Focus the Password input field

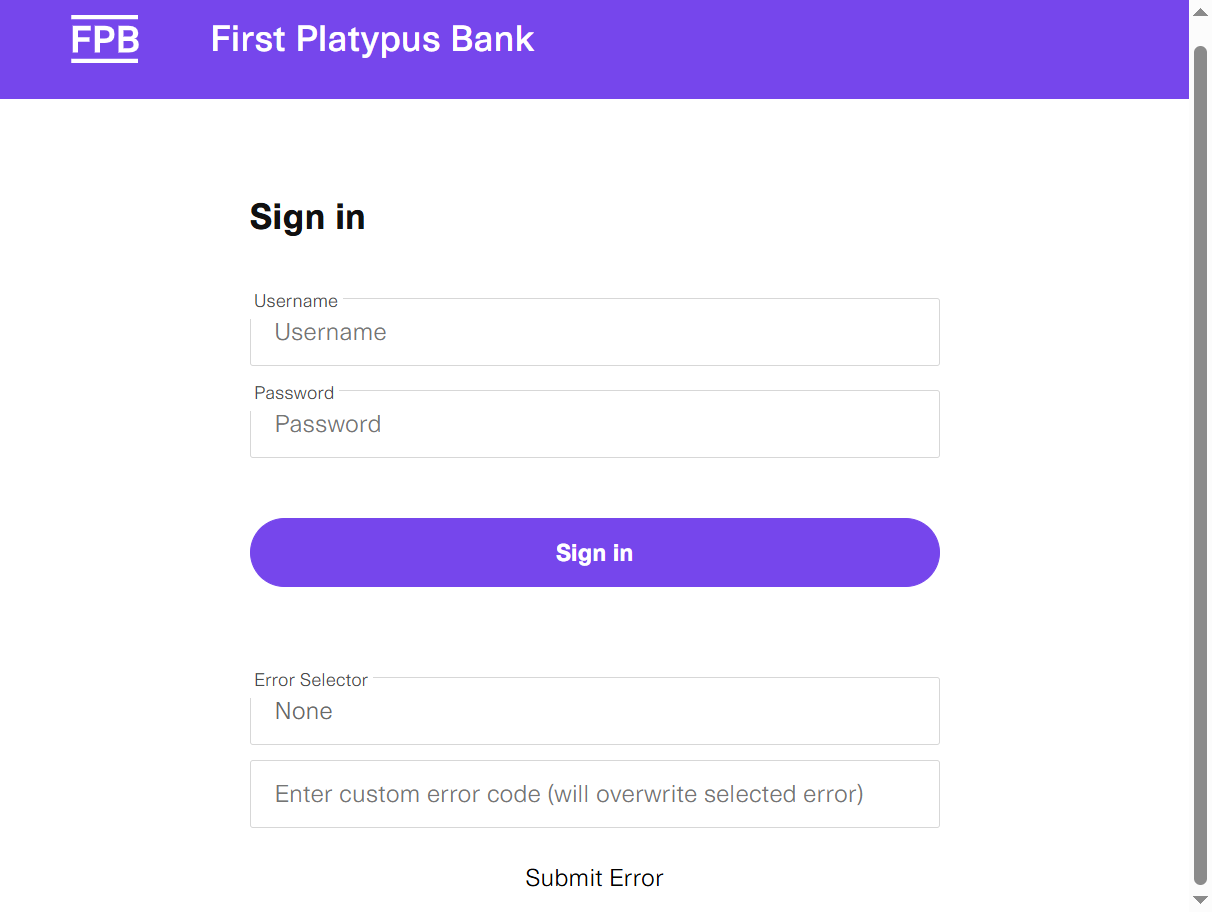coord(594,425)
